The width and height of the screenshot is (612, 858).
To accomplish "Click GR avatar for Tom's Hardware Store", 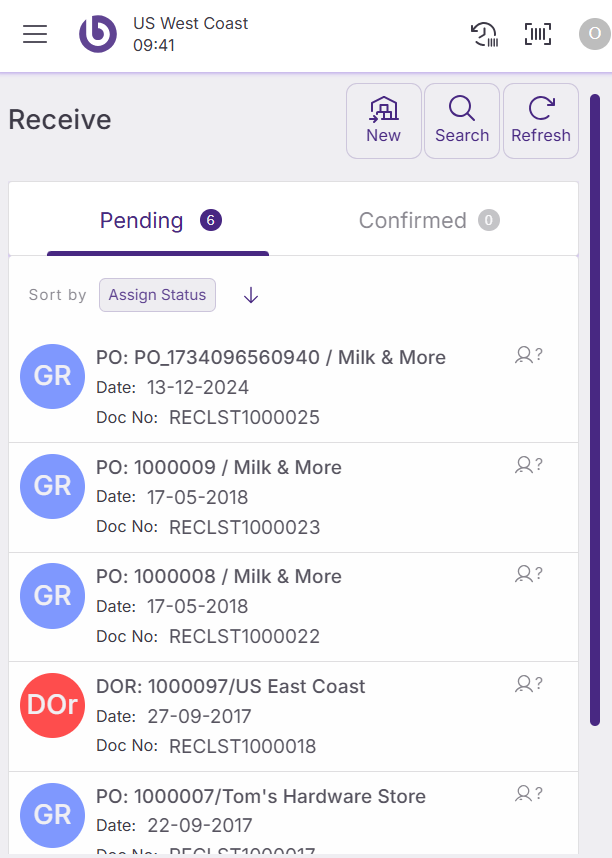I will 53,814.
